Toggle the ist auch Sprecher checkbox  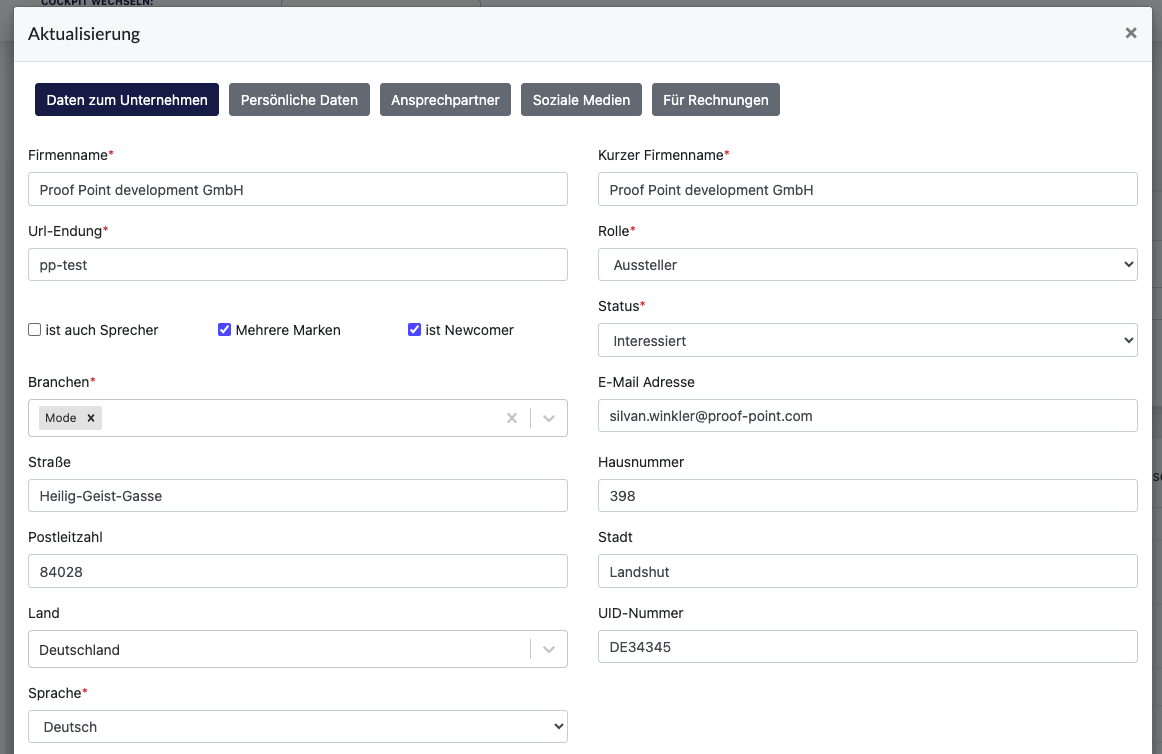pos(34,330)
